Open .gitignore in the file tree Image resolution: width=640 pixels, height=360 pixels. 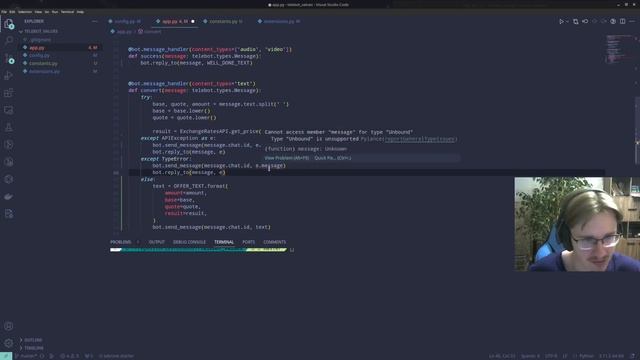click(x=40, y=40)
